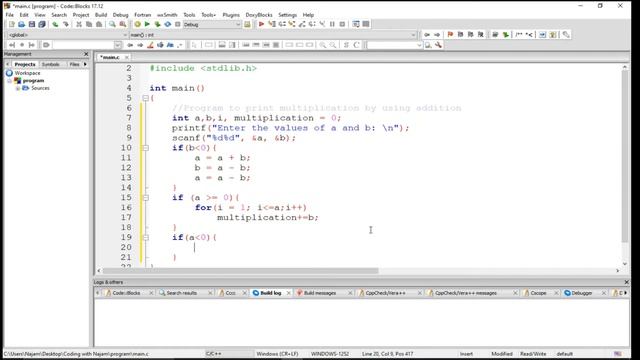Click the wrench icon in the search toolbar
This screenshot has height=360, width=640.
tap(438, 45)
